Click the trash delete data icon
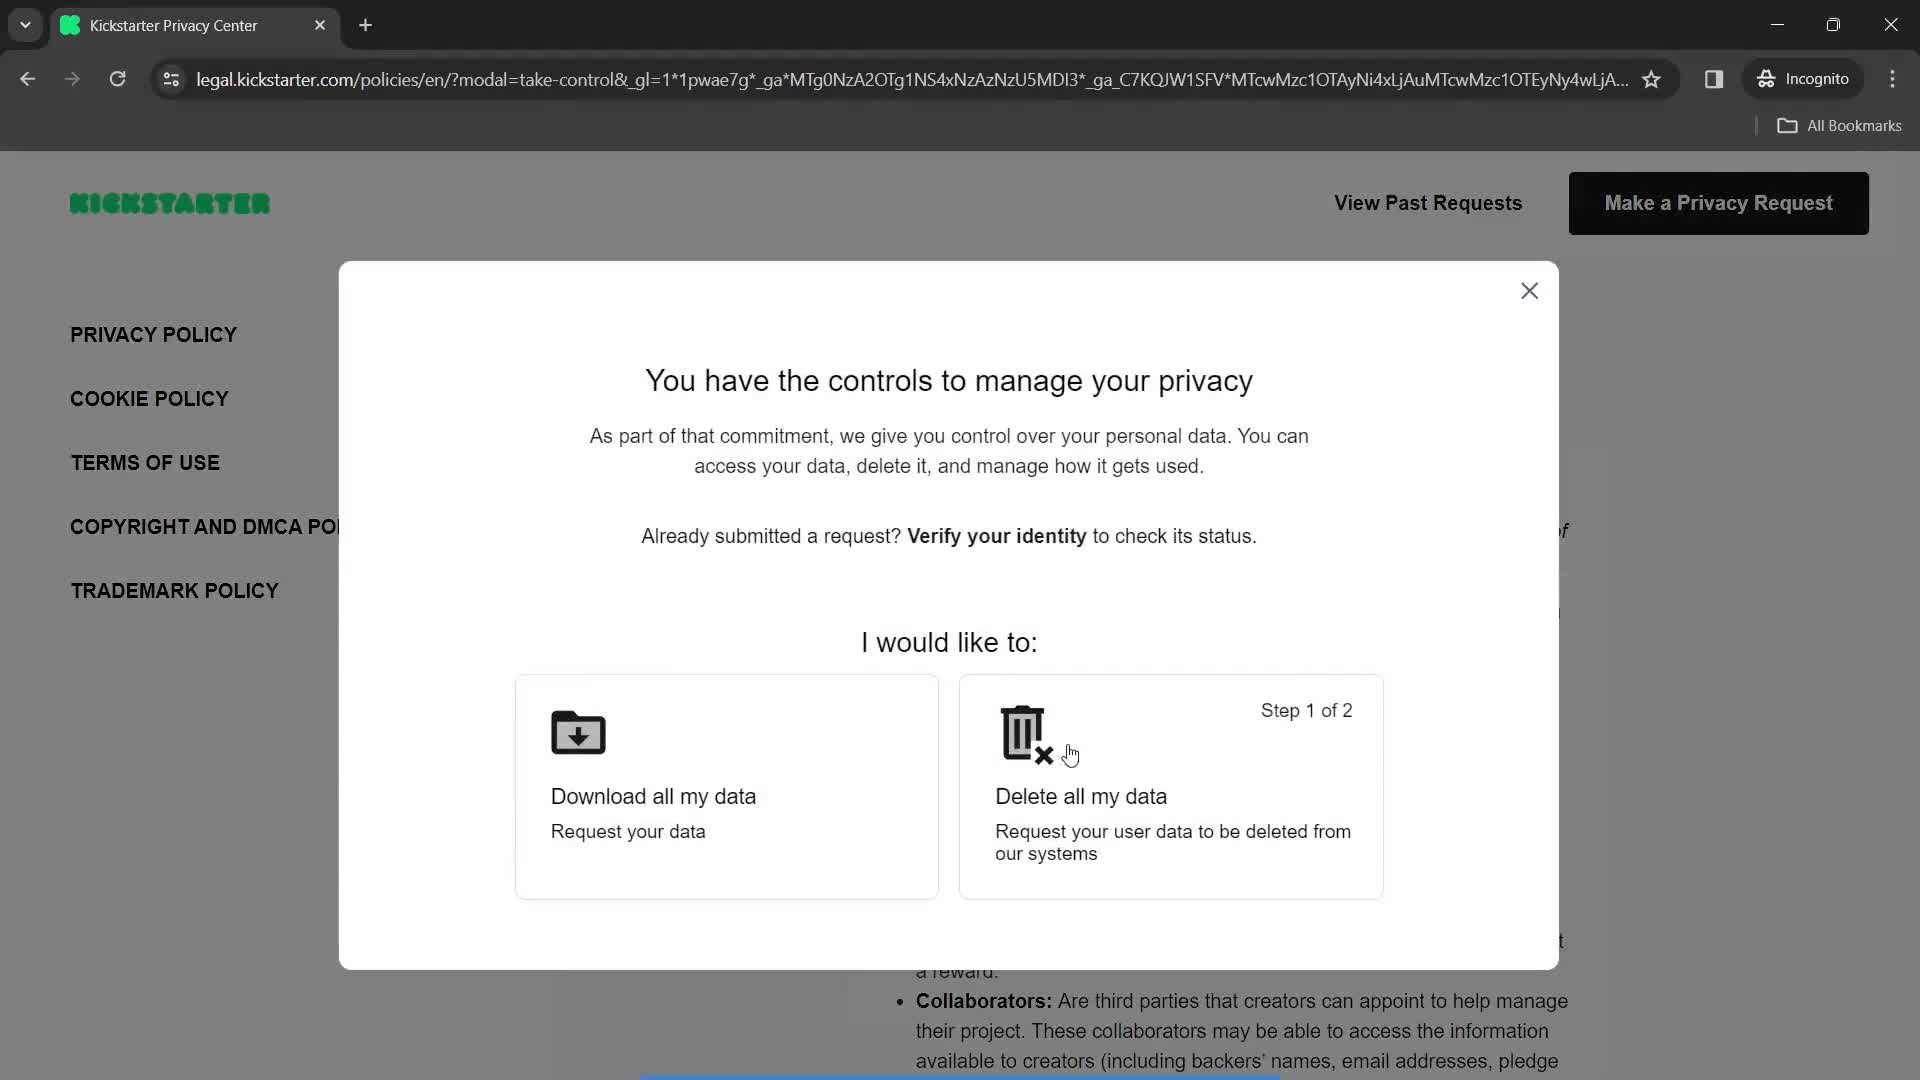 1026,734
